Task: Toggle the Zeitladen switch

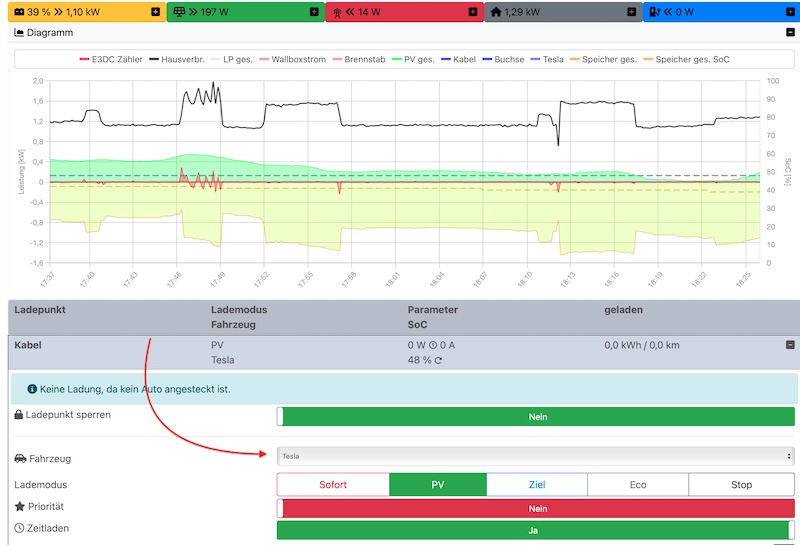Action: pos(535,530)
